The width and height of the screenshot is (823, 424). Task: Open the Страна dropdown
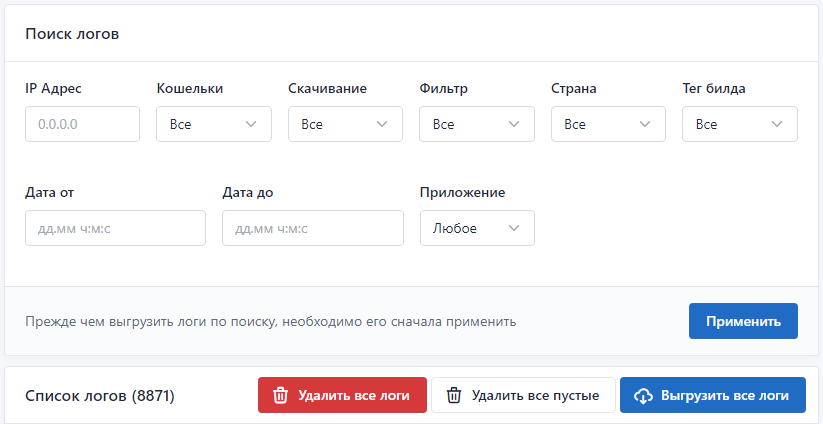(x=608, y=124)
